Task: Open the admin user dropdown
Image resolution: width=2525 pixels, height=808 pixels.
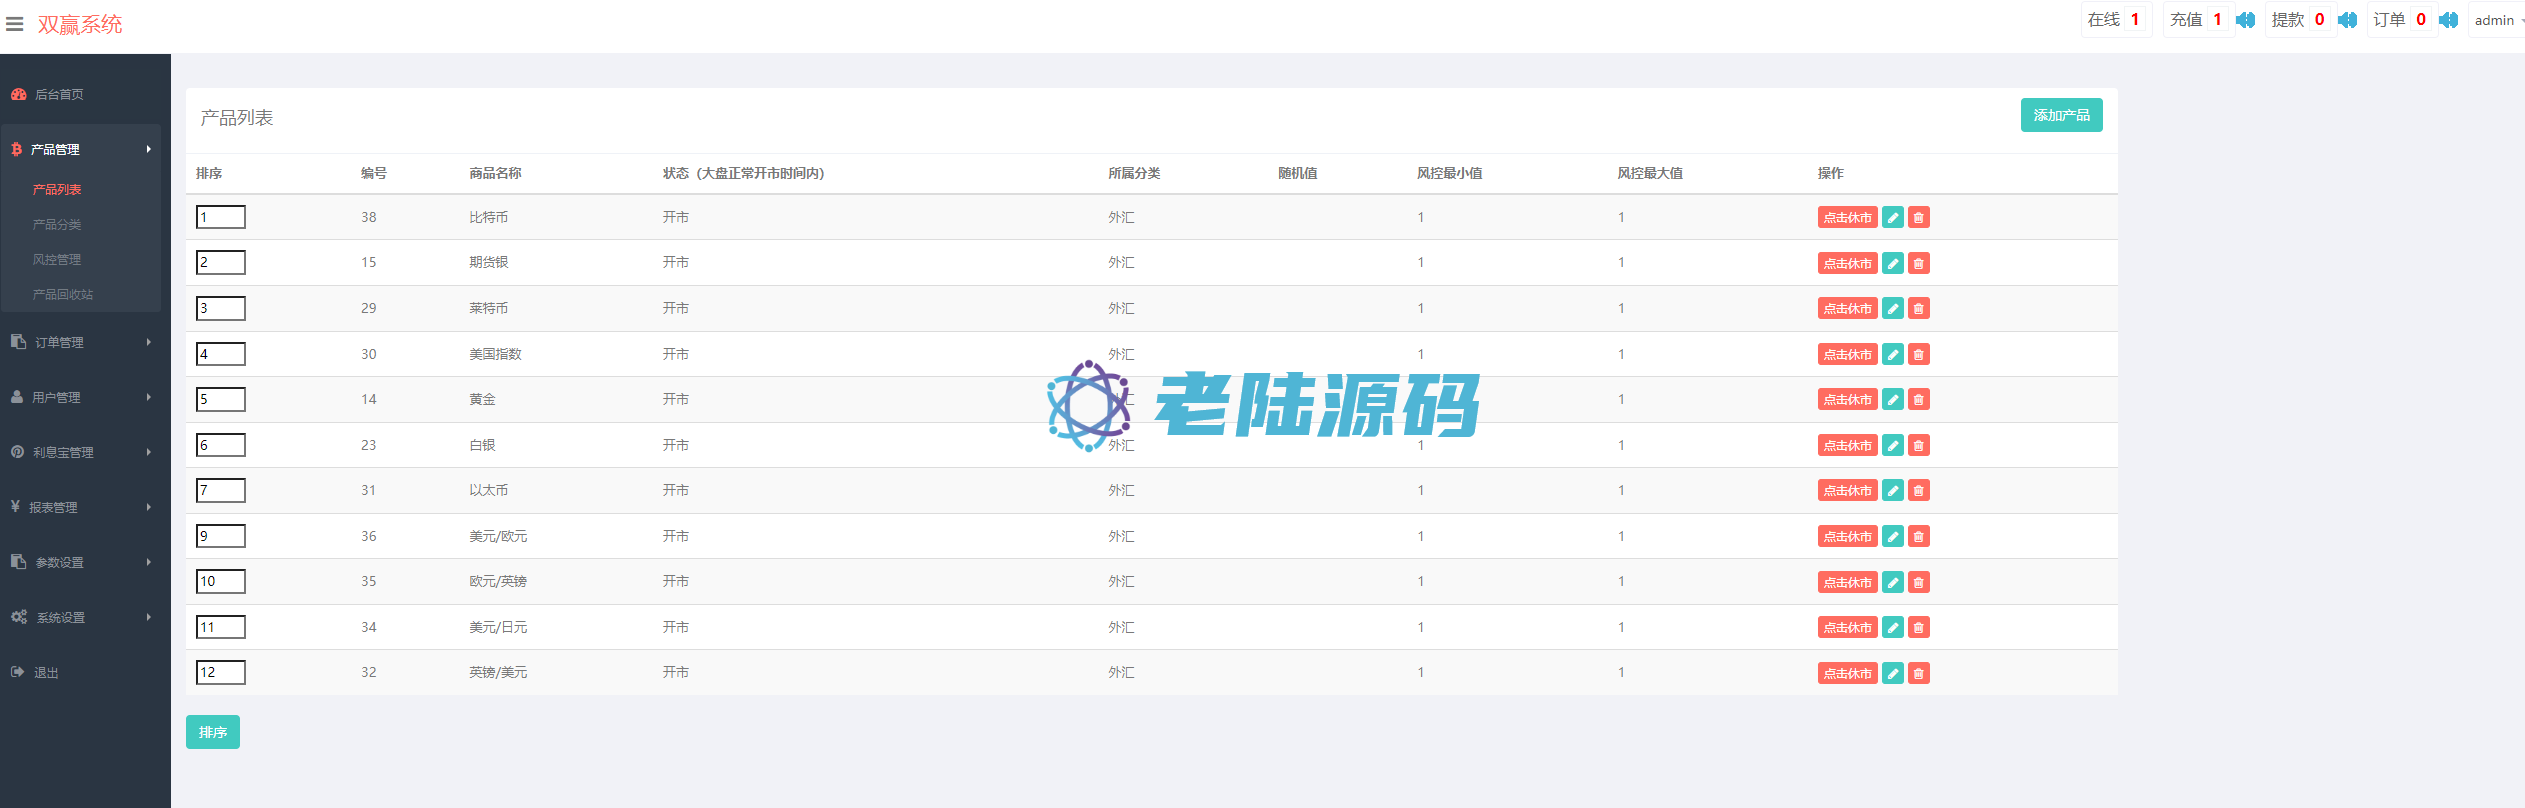Action: tap(2497, 20)
